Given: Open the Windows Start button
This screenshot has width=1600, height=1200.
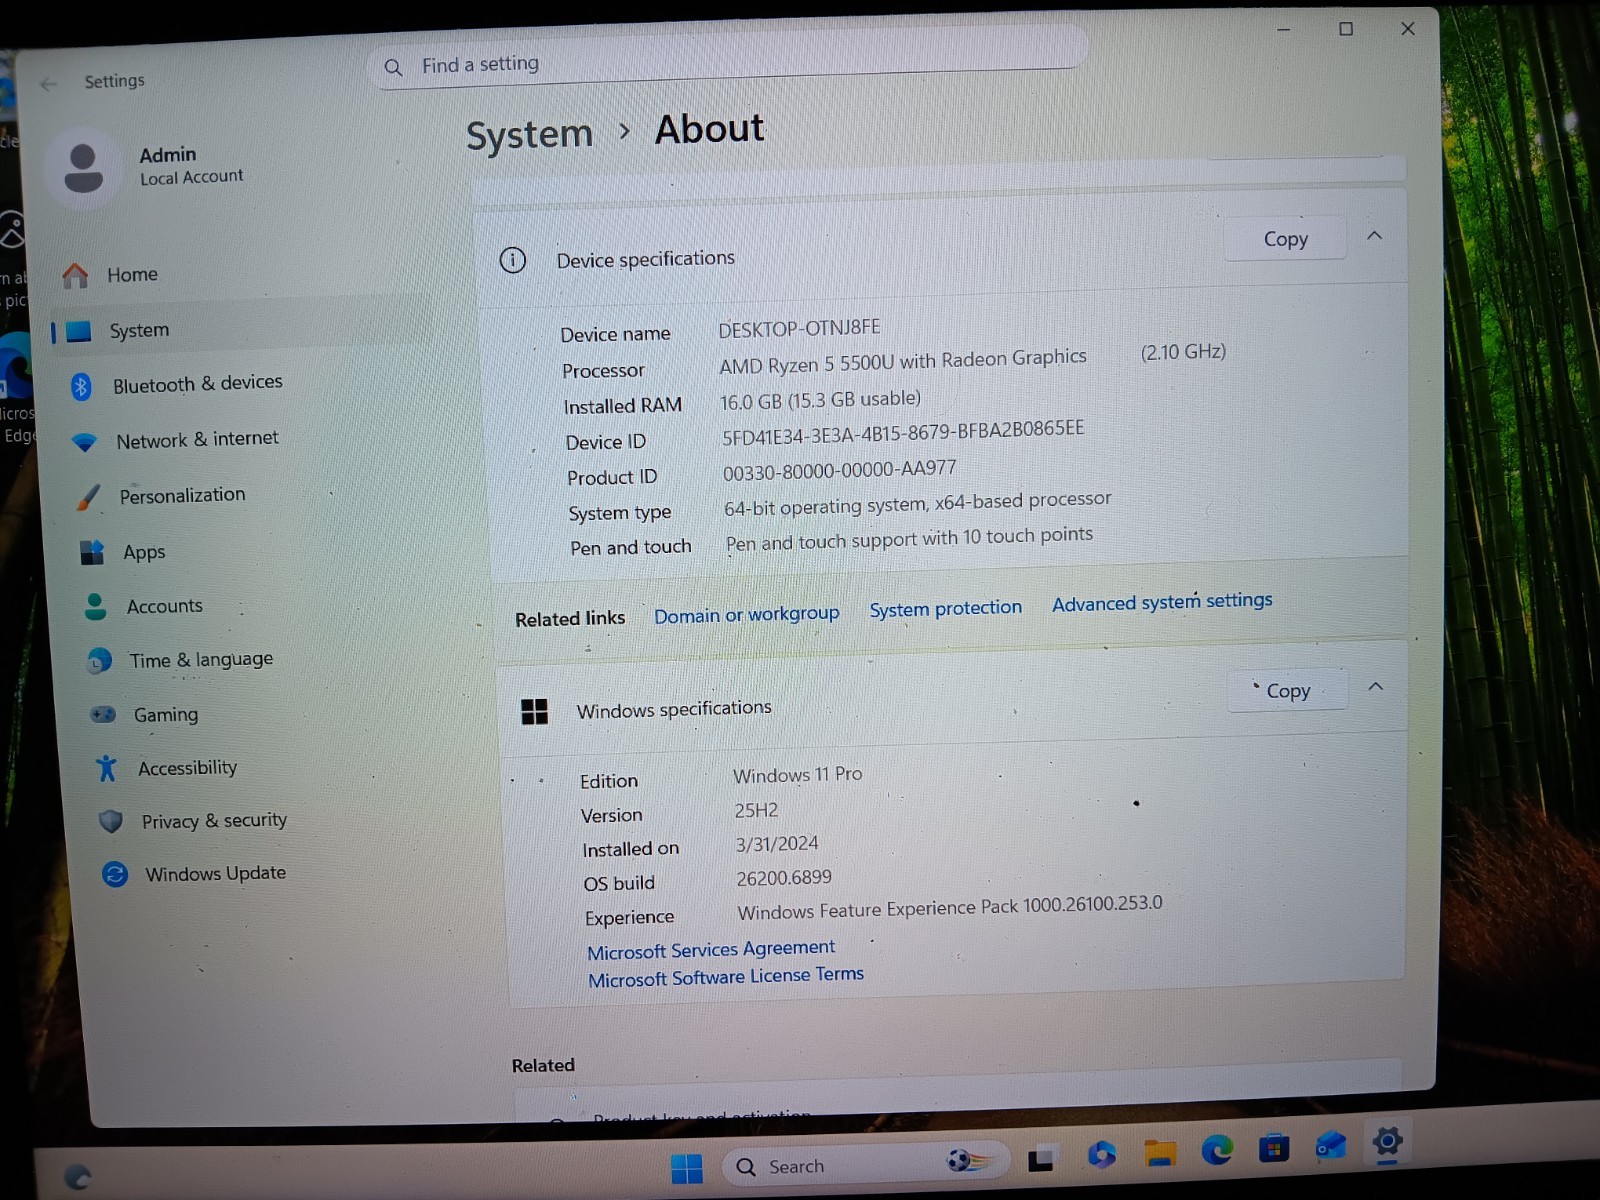Looking at the screenshot, I should (x=687, y=1168).
